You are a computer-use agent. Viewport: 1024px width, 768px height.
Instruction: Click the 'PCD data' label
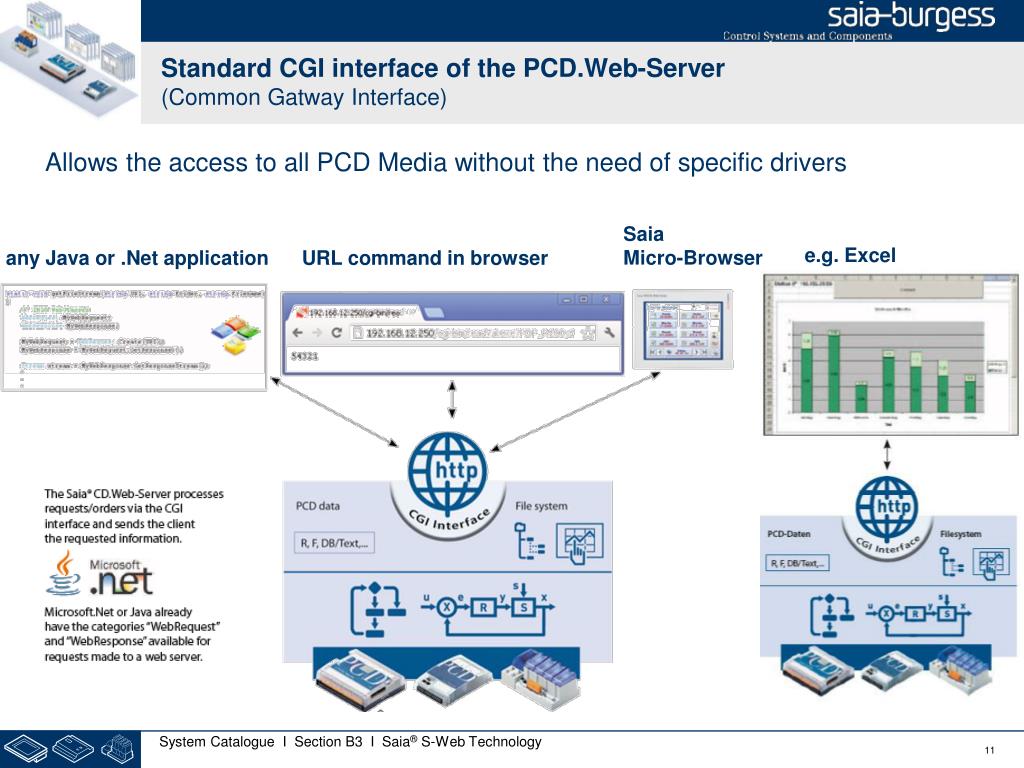[x=317, y=505]
